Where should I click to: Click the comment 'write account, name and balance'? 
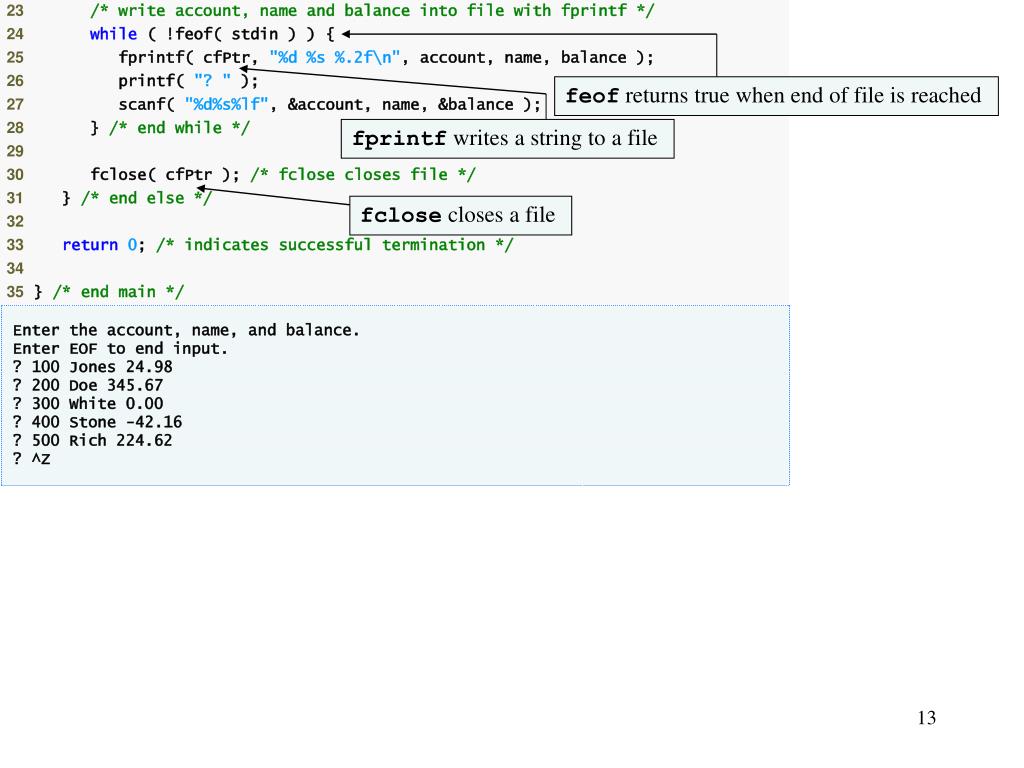[x=372, y=10]
